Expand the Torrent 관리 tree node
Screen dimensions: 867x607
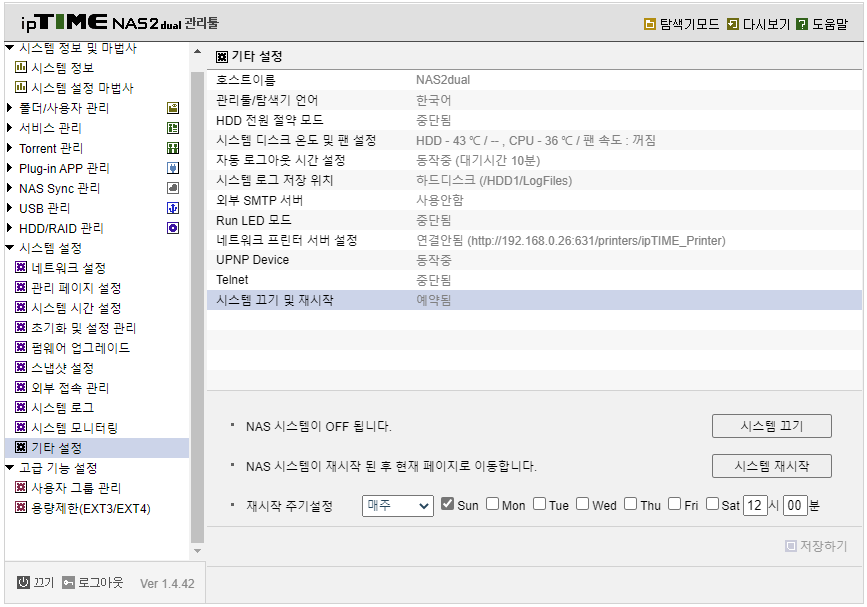[x=9, y=148]
